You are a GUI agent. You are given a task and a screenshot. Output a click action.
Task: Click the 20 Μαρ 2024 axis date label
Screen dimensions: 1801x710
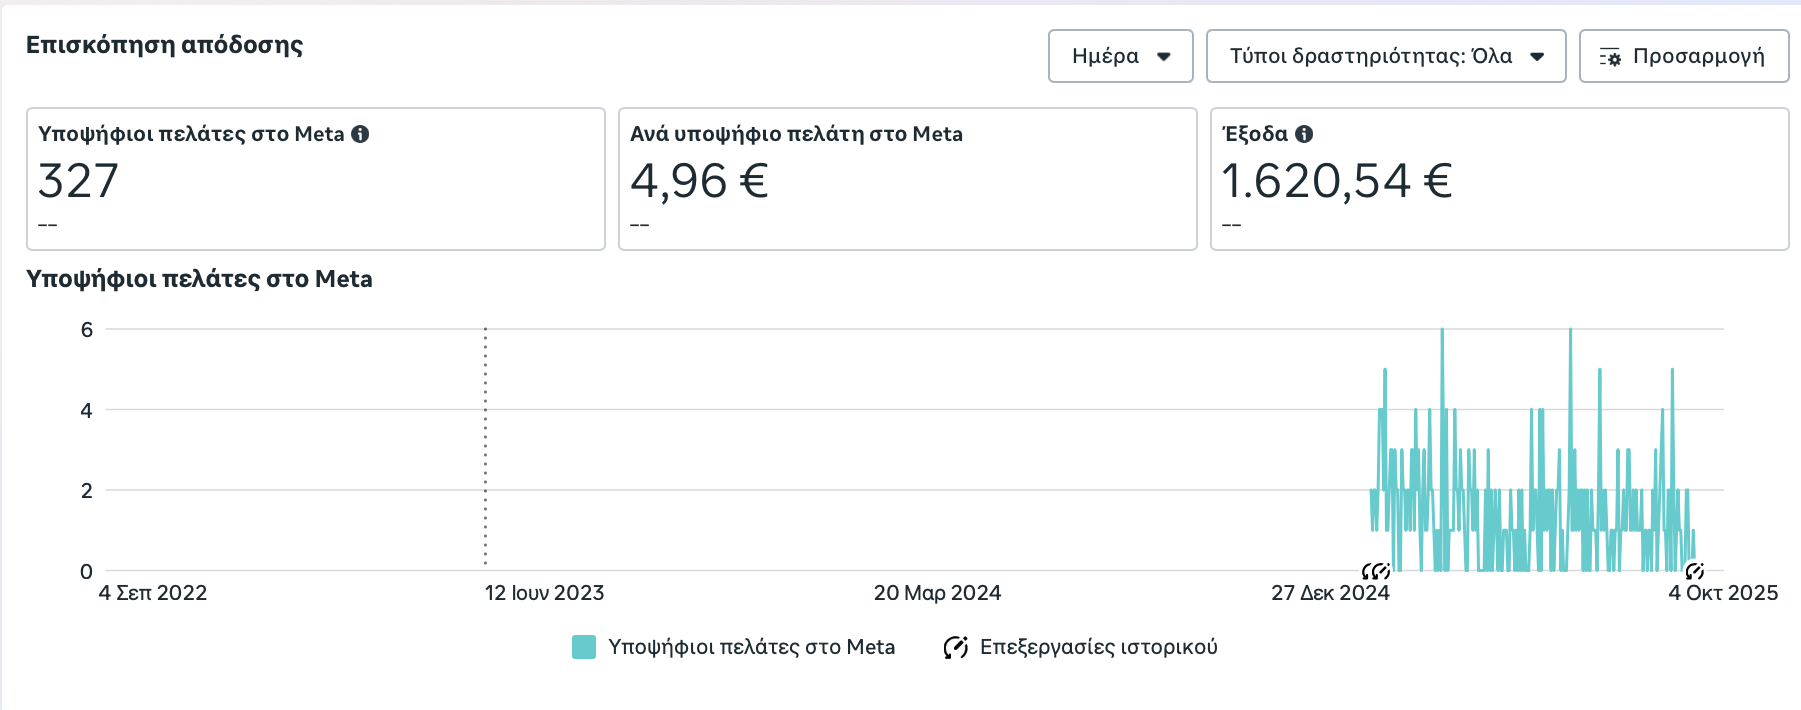coord(937,593)
